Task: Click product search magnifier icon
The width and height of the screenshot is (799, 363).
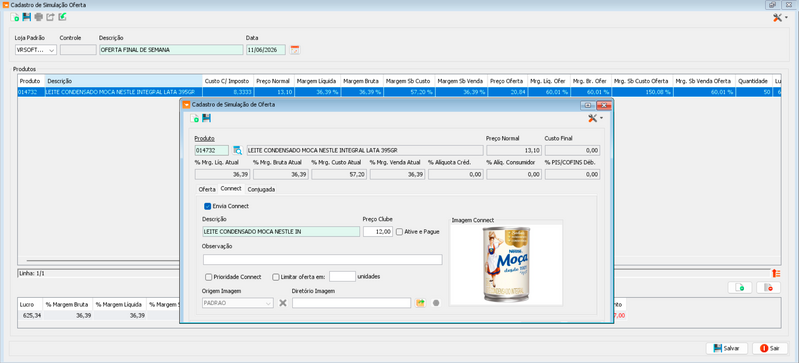Action: 237,150
